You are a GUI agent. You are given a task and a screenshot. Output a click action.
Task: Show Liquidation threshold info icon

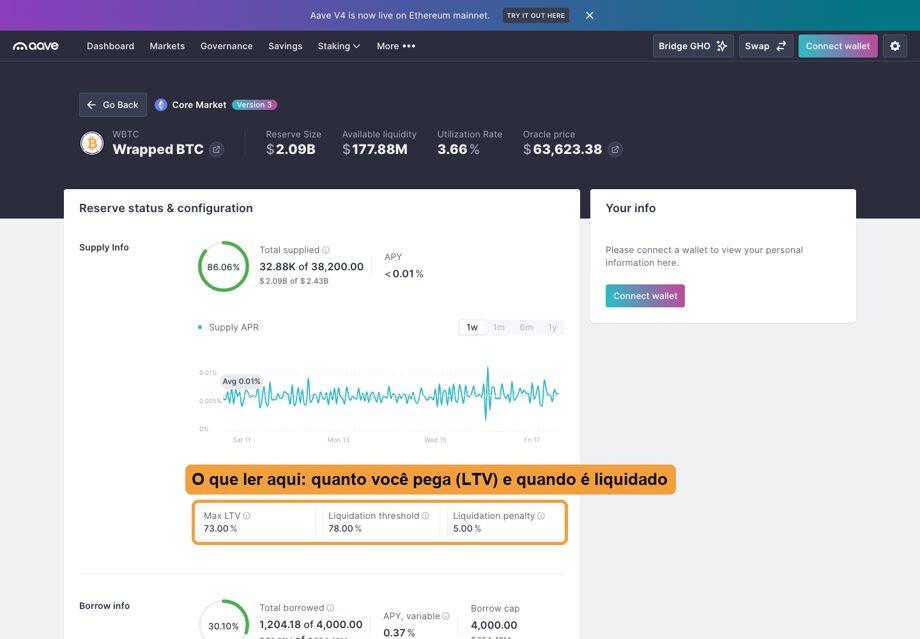coord(425,516)
